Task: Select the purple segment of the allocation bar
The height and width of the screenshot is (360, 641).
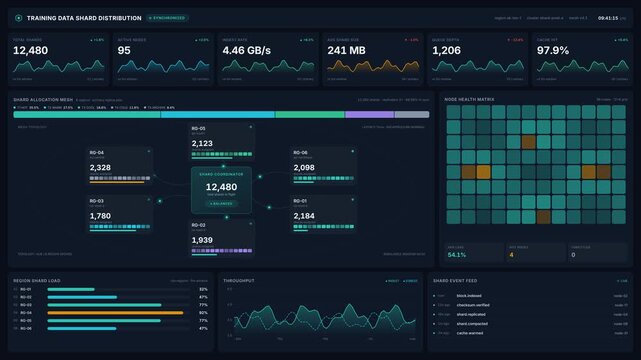Action: tap(370, 115)
